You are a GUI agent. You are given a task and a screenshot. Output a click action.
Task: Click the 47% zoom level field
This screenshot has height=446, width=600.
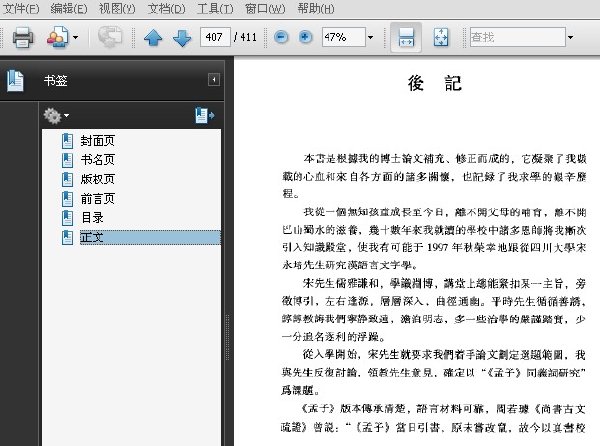click(x=344, y=37)
